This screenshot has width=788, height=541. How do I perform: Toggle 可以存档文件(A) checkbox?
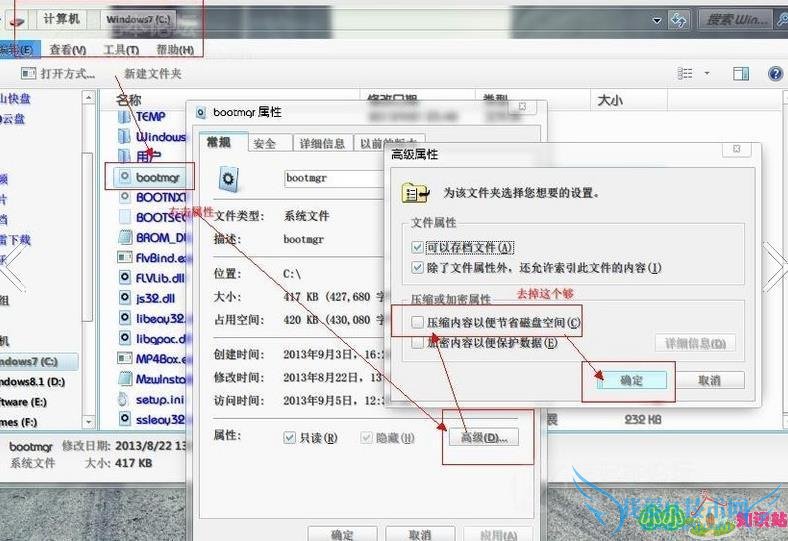tap(417, 247)
